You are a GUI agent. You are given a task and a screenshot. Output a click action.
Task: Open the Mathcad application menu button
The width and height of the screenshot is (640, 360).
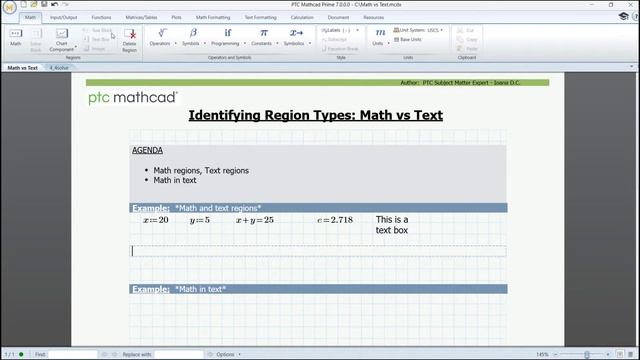click(x=9, y=7)
